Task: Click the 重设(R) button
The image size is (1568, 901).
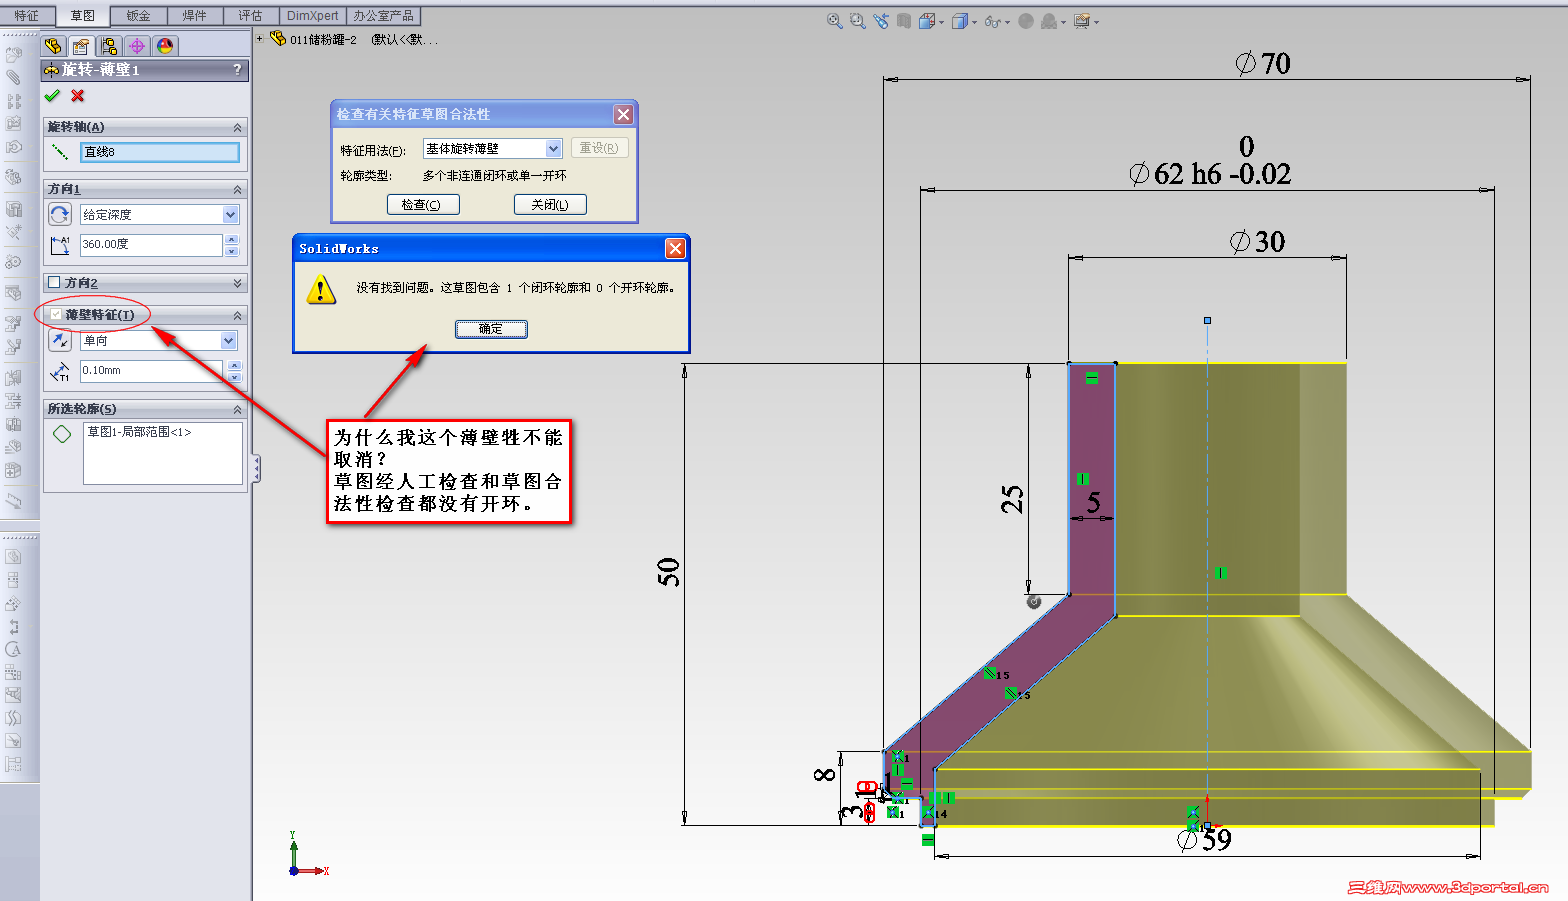Action: pyautogui.click(x=599, y=148)
